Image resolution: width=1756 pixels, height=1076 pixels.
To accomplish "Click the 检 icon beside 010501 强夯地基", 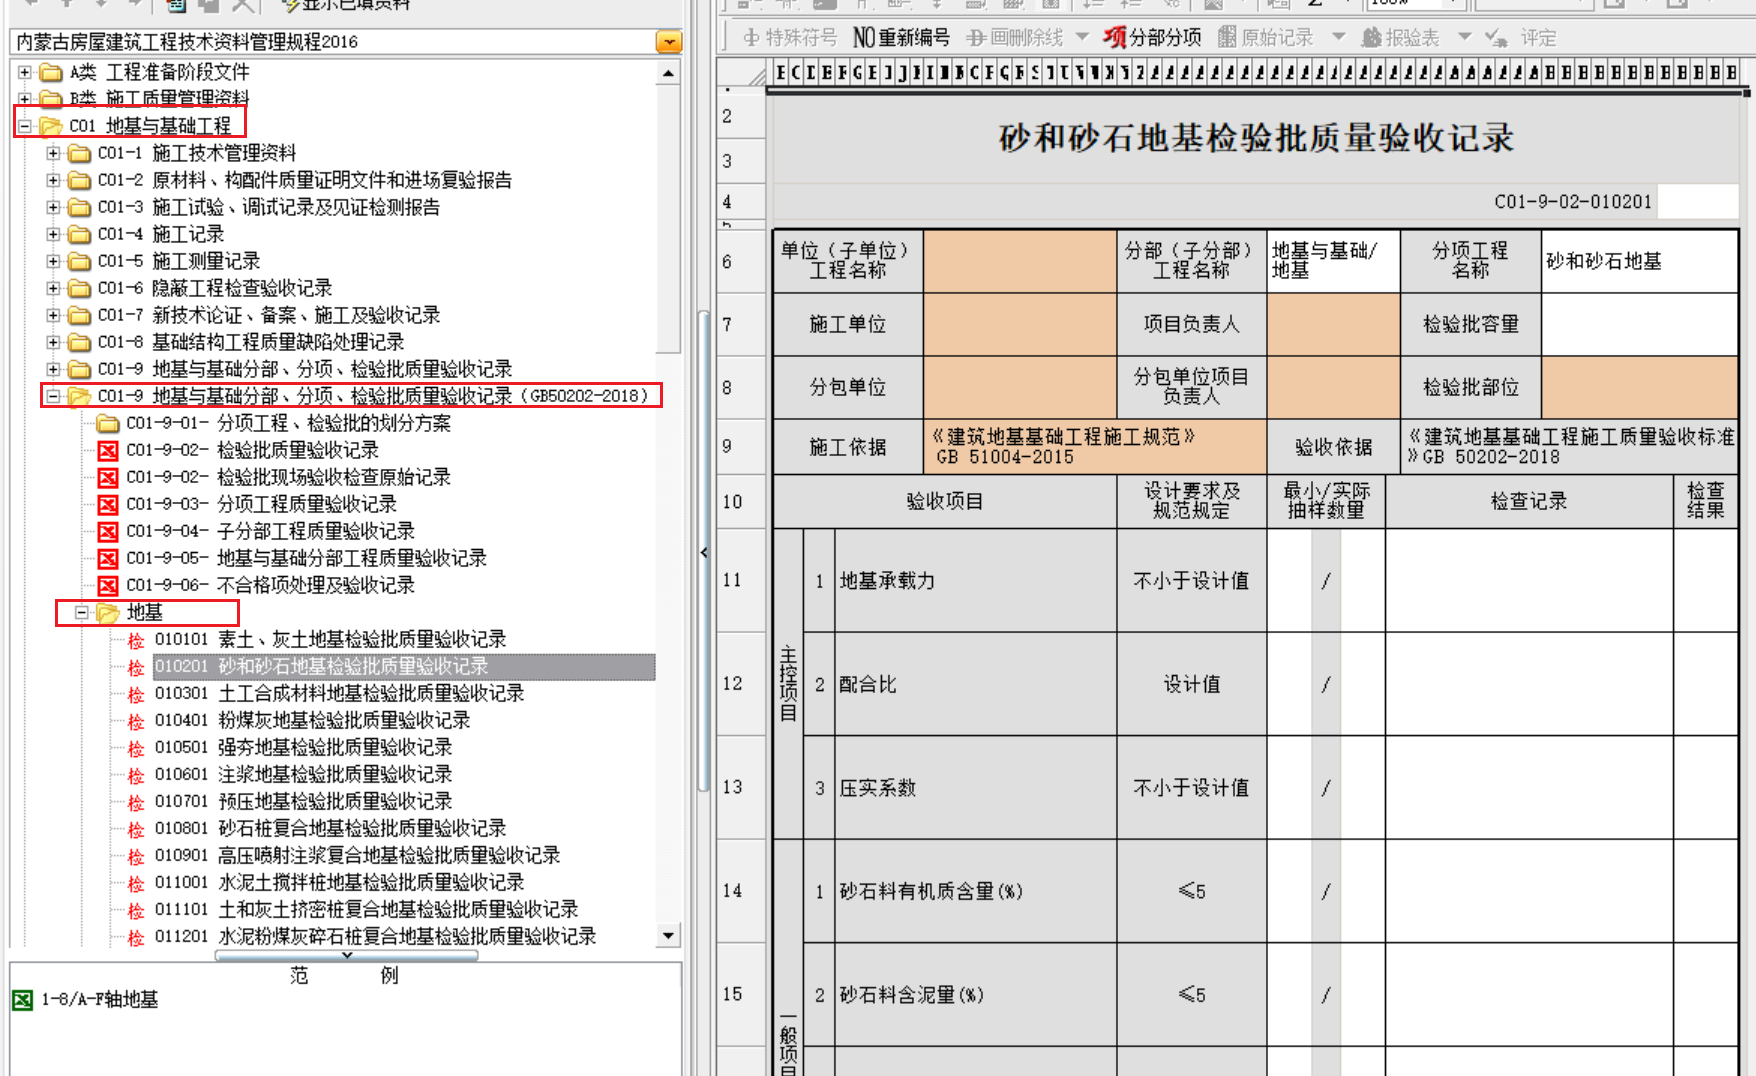I will [x=136, y=748].
